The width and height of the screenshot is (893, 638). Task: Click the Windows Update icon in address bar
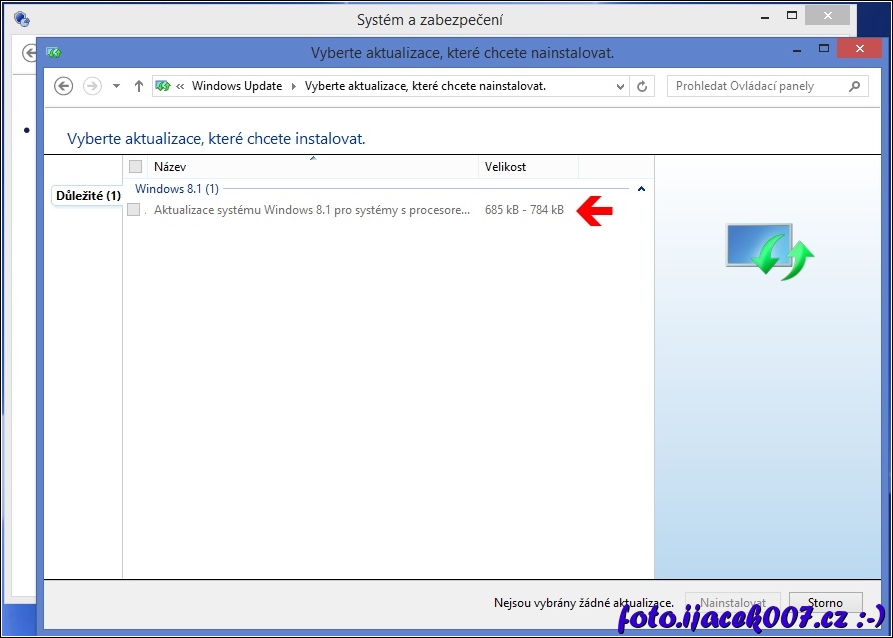coord(163,86)
